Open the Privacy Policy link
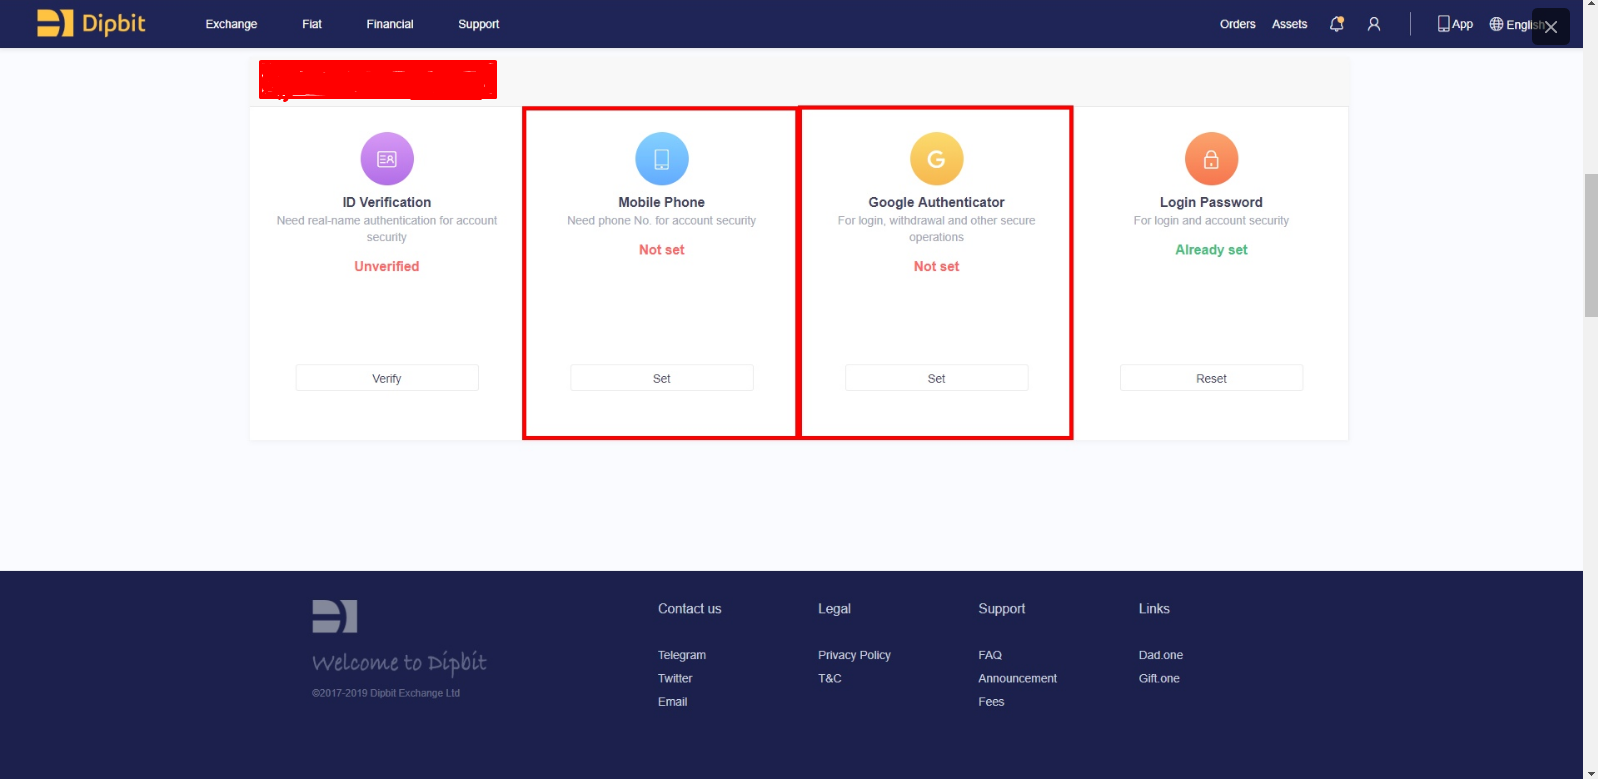 click(854, 655)
